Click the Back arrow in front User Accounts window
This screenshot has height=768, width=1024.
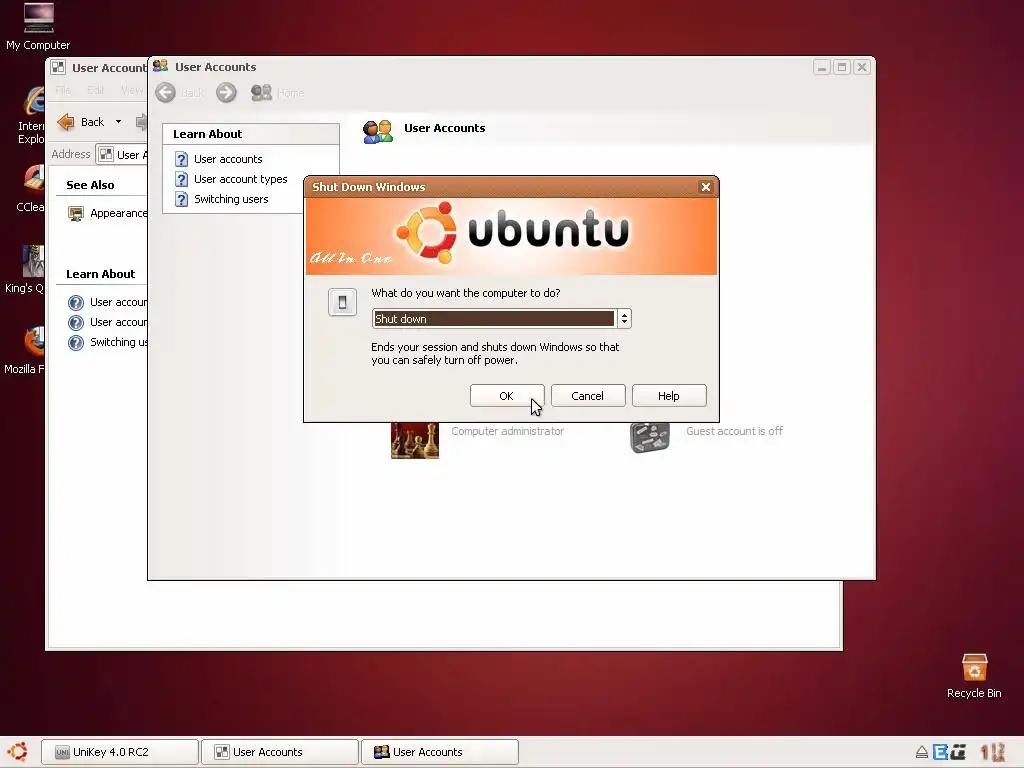(x=165, y=93)
